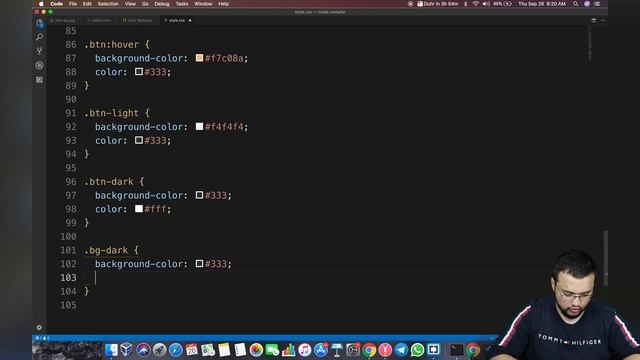Open Terminal from the dock
This screenshot has height=360, width=640.
(x=456, y=350)
